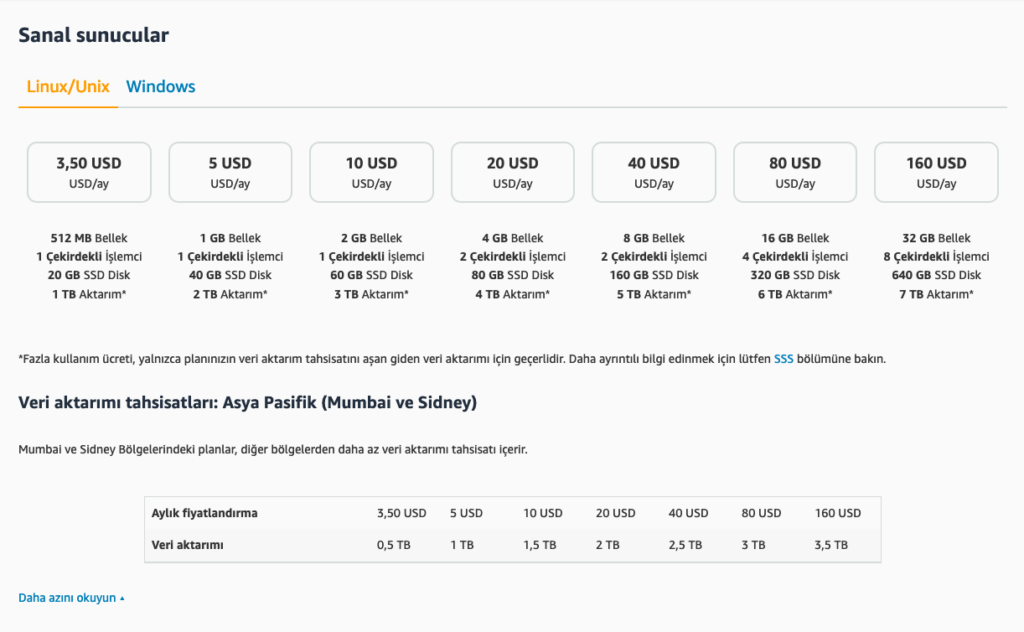1024x632 pixels.
Task: Click the Sanal sunucular heading
Action: click(x=93, y=35)
